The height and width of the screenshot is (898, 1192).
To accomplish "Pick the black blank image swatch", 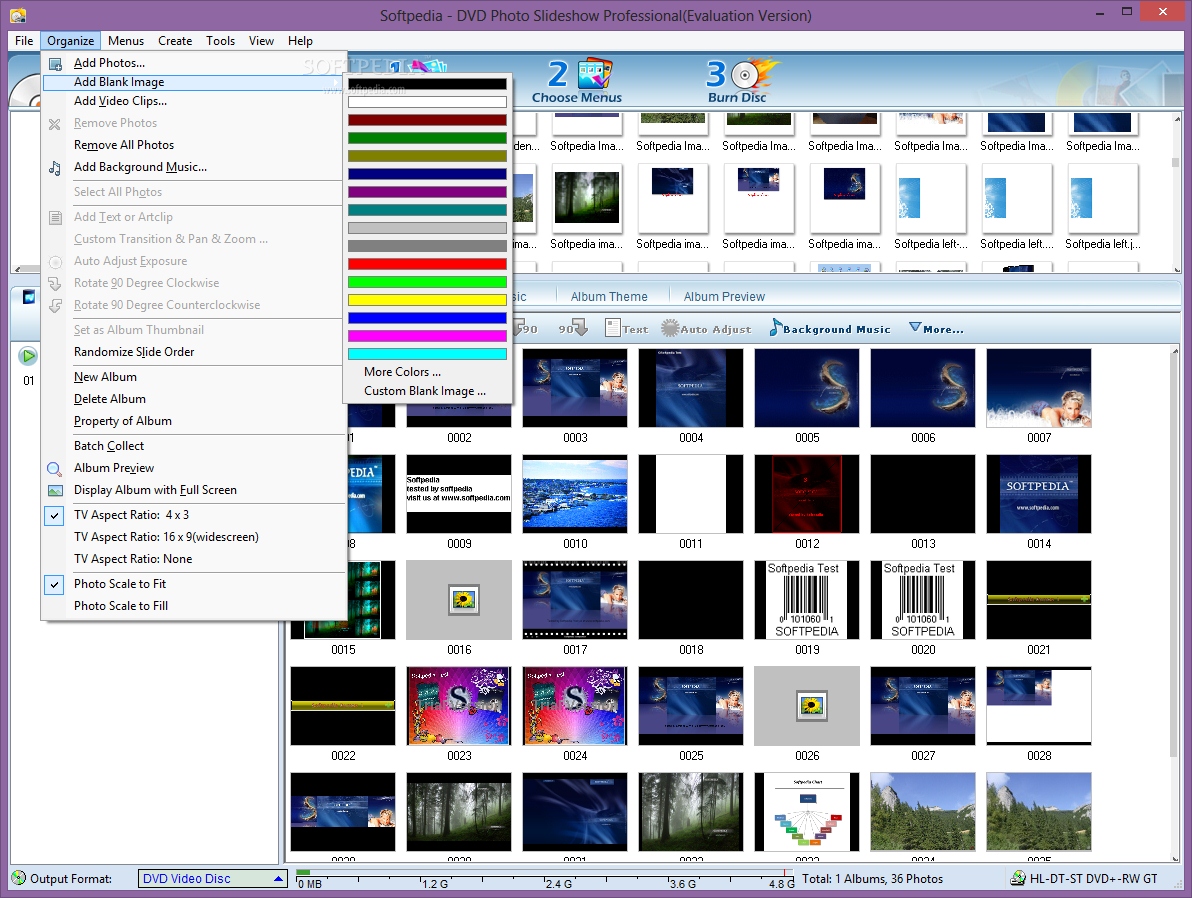I will [427, 84].
